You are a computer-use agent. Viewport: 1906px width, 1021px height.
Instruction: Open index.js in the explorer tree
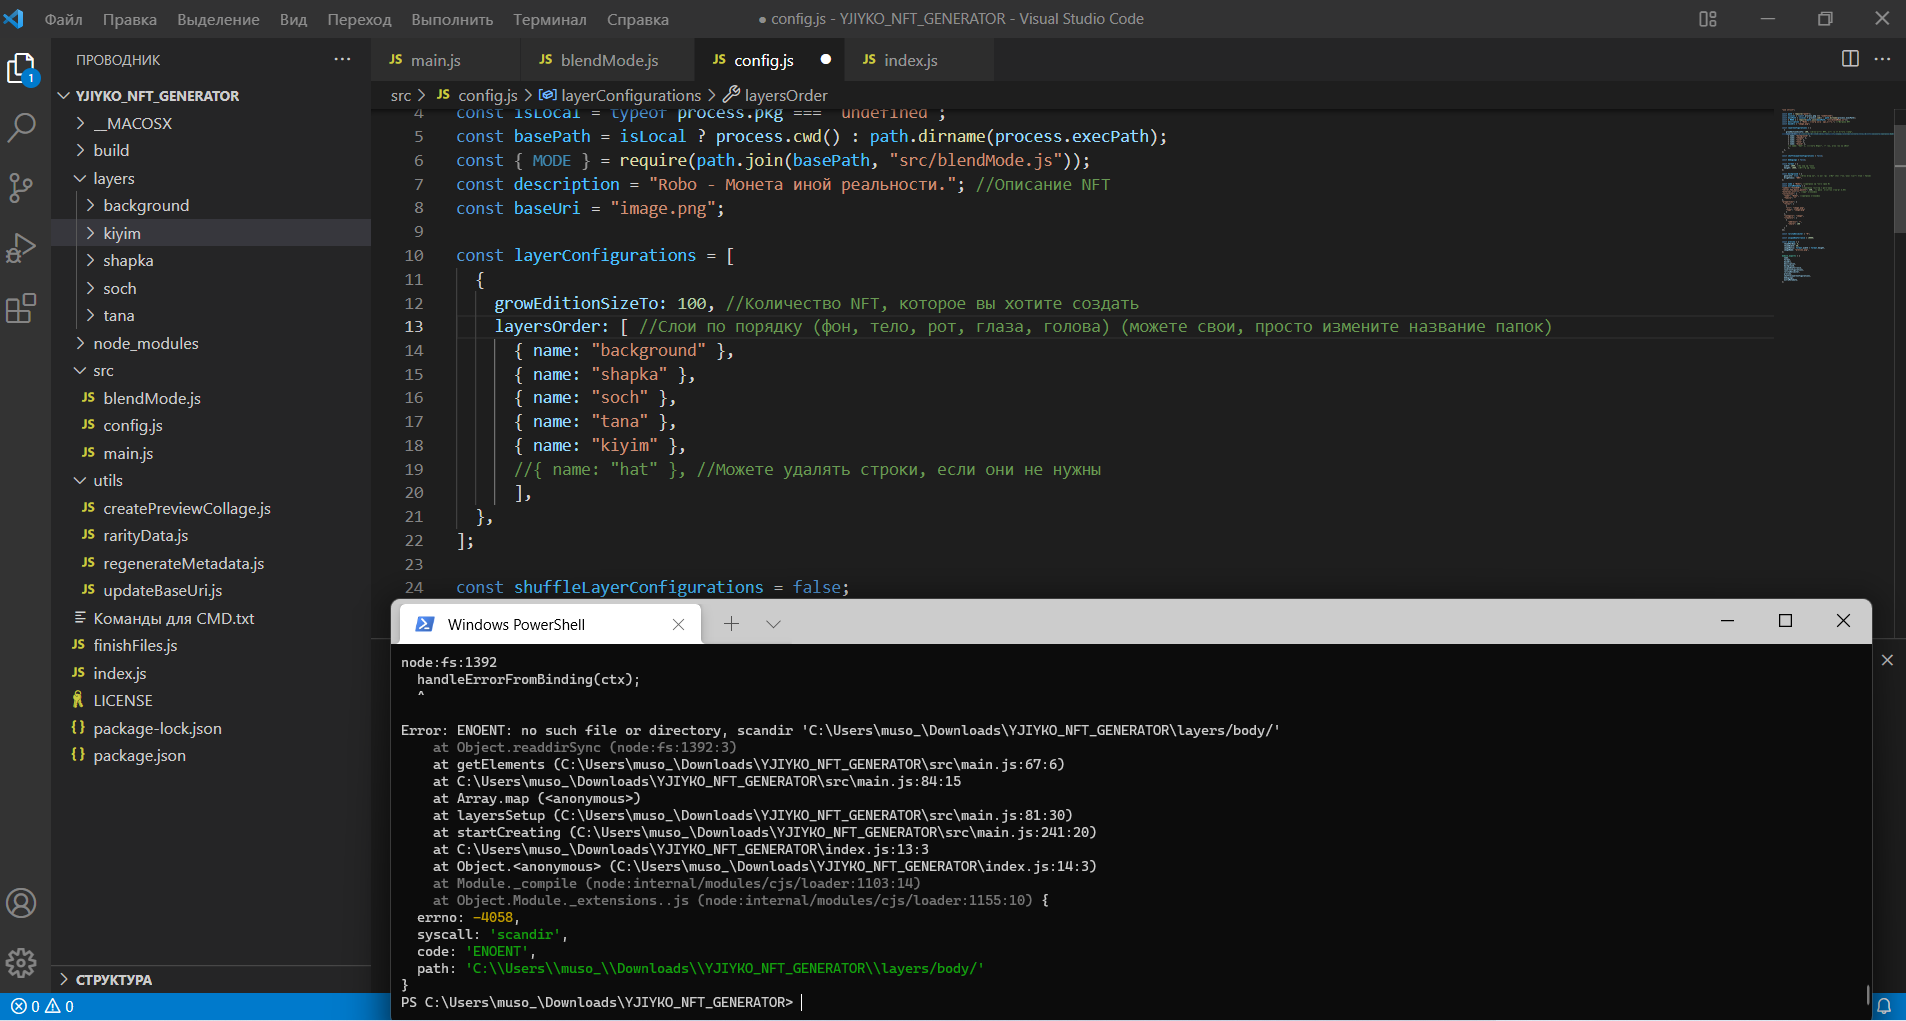211,673
